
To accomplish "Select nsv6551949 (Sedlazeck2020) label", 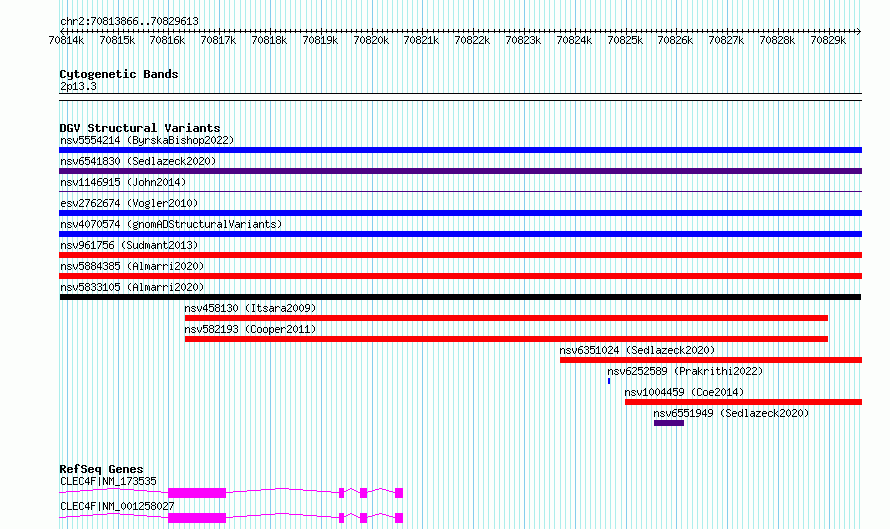I will (731, 413).
